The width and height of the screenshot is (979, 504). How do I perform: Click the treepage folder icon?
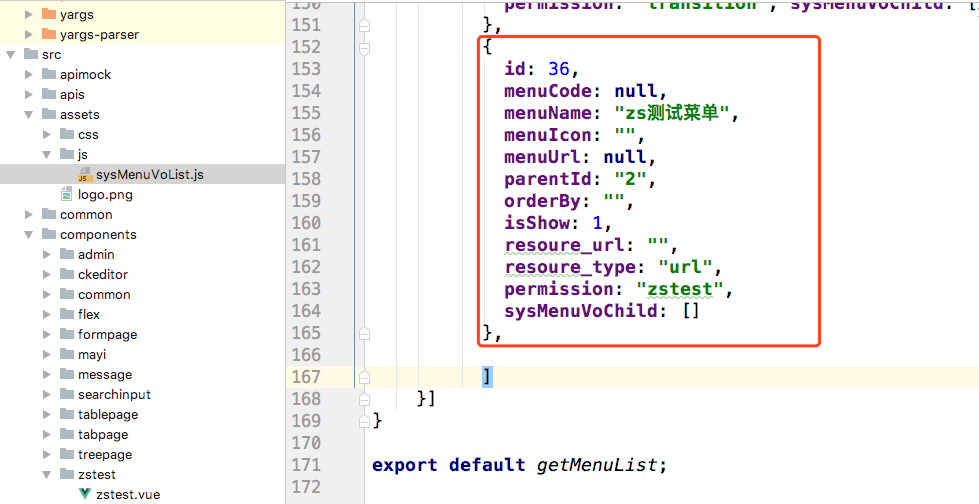coord(67,453)
